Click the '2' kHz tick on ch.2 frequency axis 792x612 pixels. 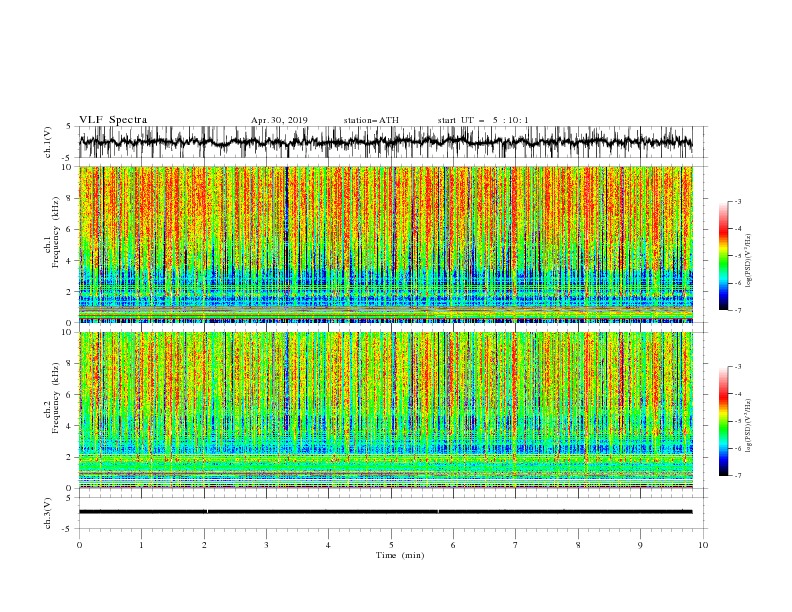pos(69,457)
